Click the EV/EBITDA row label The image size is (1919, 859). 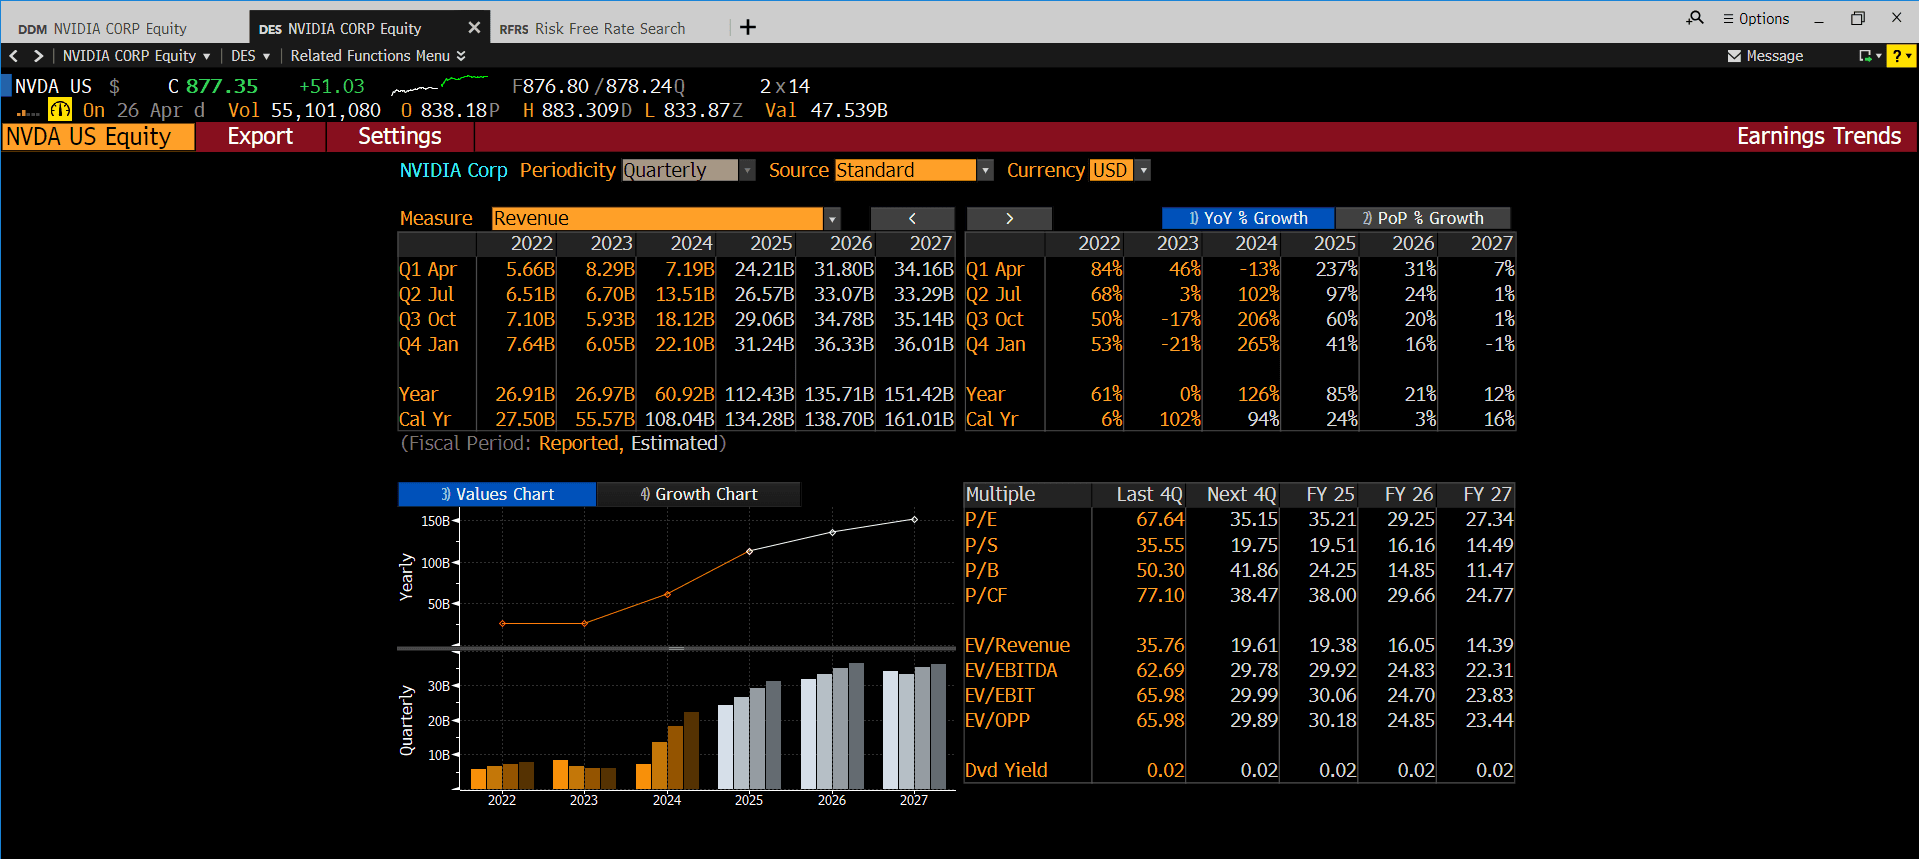[x=1011, y=670]
